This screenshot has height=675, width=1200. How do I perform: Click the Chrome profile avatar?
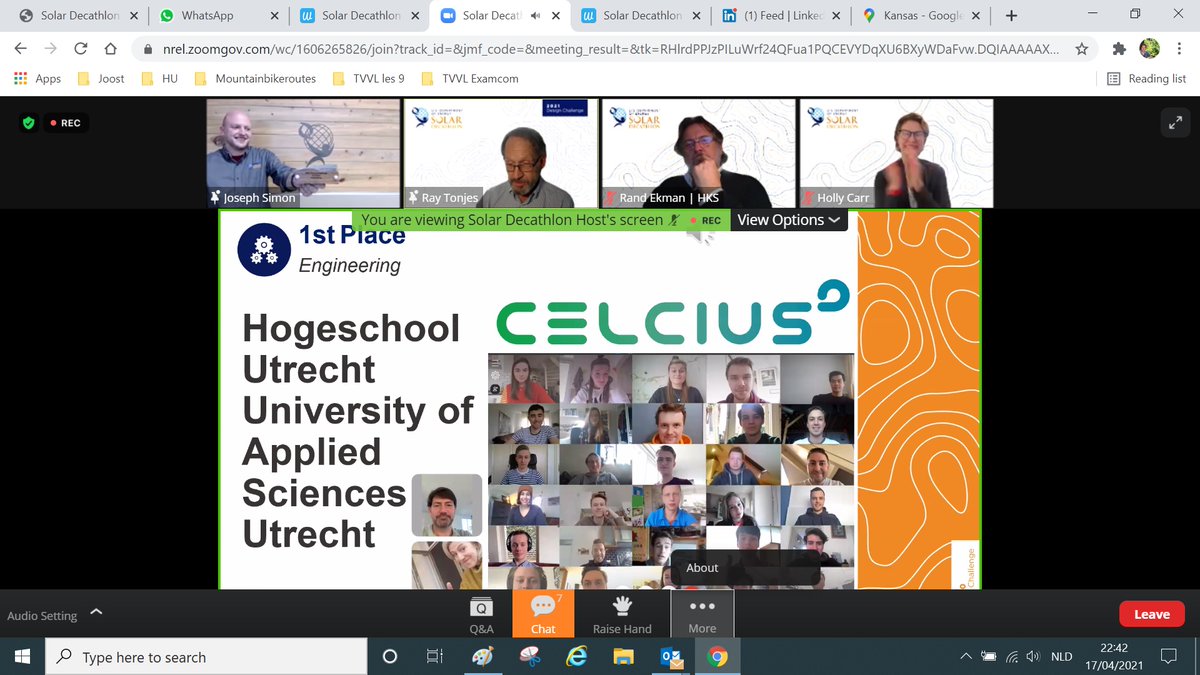1150,49
